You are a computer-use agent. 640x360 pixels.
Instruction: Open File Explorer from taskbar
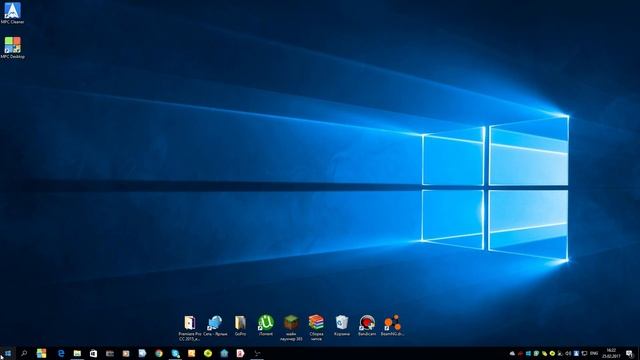tap(77, 353)
